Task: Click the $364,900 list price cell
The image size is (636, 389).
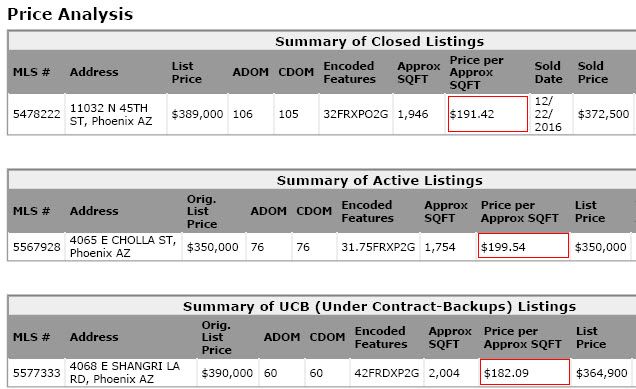Action: (602, 373)
